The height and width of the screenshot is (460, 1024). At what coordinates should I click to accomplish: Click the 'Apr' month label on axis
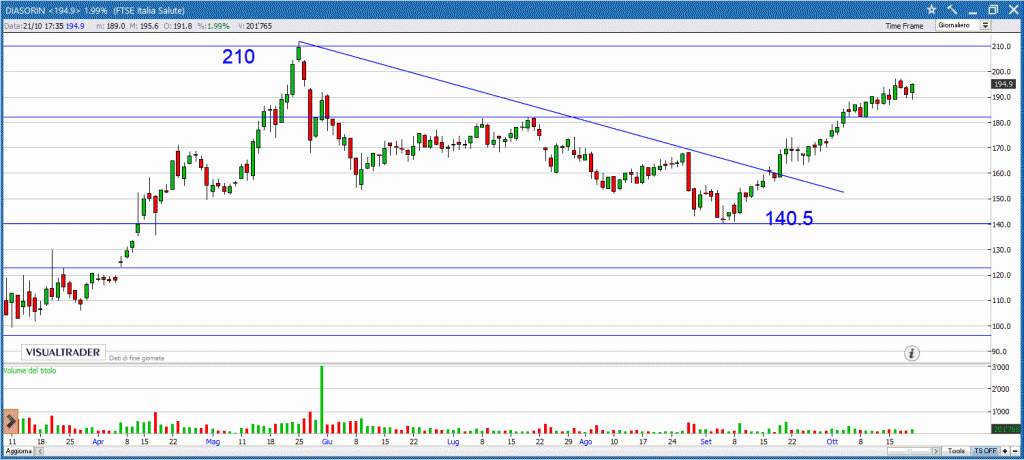98,442
